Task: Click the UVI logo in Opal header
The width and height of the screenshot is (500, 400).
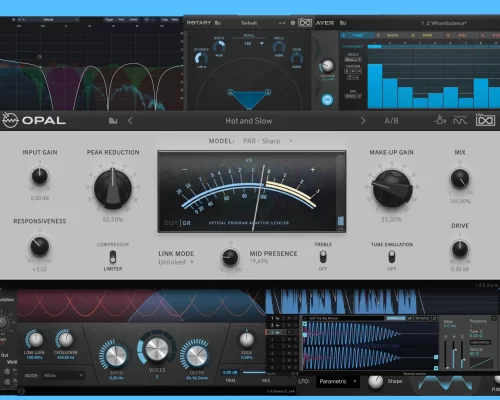Action: point(485,120)
